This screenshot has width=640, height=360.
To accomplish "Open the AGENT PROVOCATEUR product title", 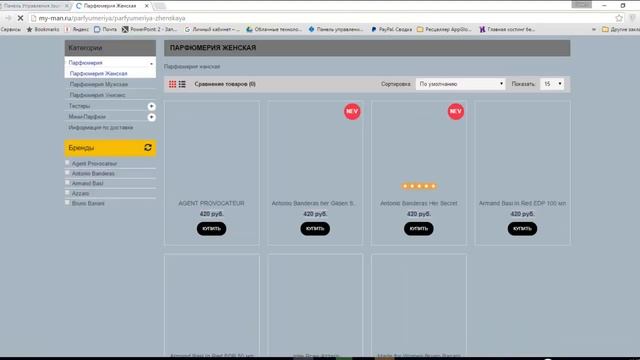I will pos(211,203).
